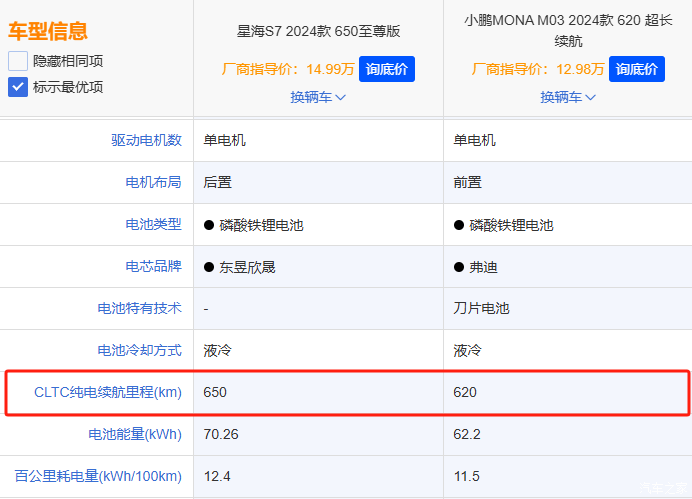
Task: Select the 百公里耗电量(kWh/100km) label
Action: 98,476
